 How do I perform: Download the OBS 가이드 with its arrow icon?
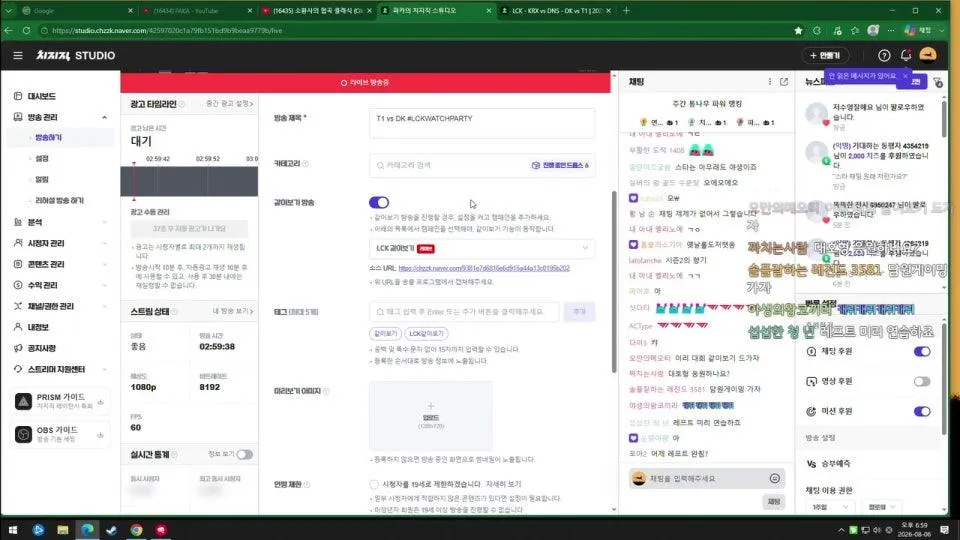[x=100, y=435]
